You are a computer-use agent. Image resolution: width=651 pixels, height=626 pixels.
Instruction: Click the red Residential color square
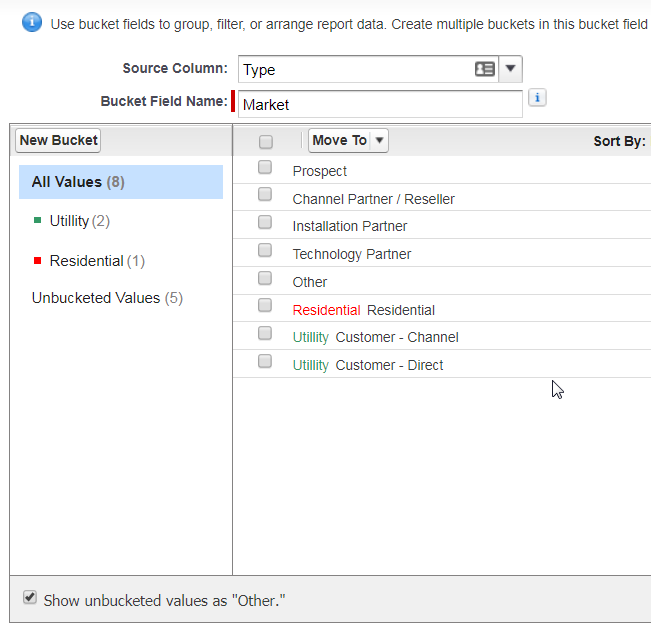38,261
